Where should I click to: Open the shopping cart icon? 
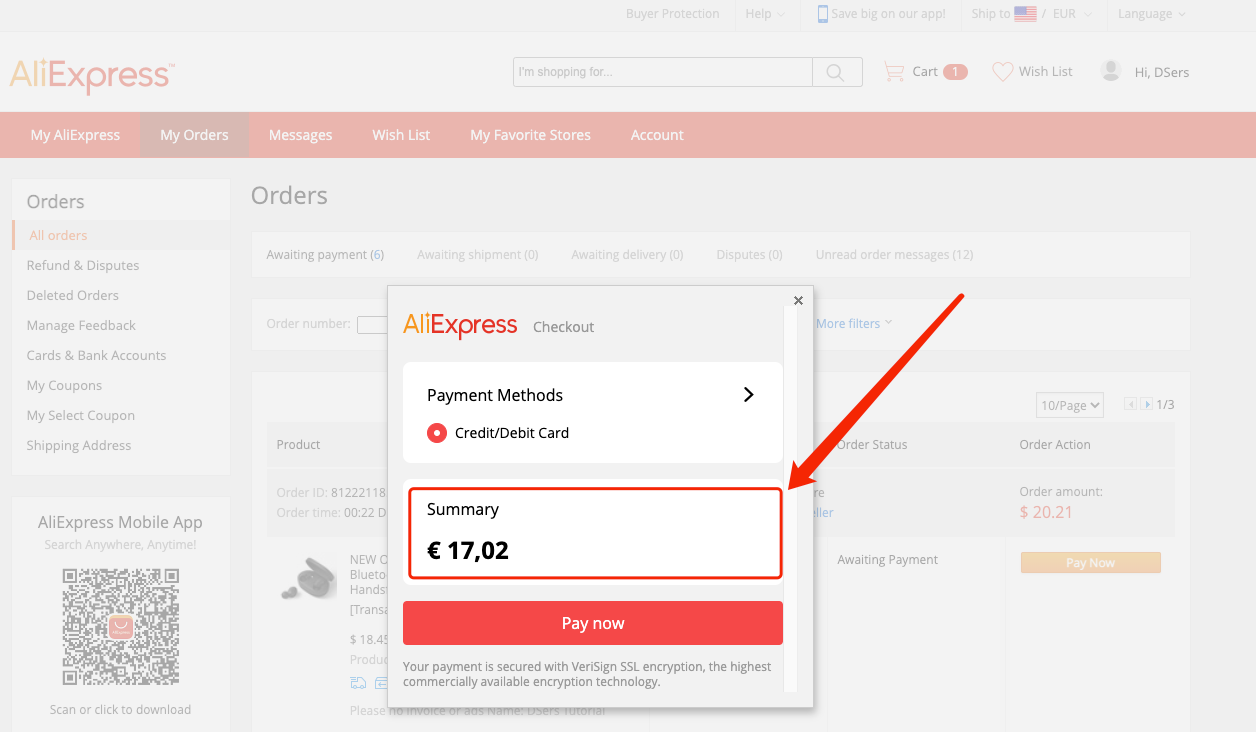click(894, 72)
